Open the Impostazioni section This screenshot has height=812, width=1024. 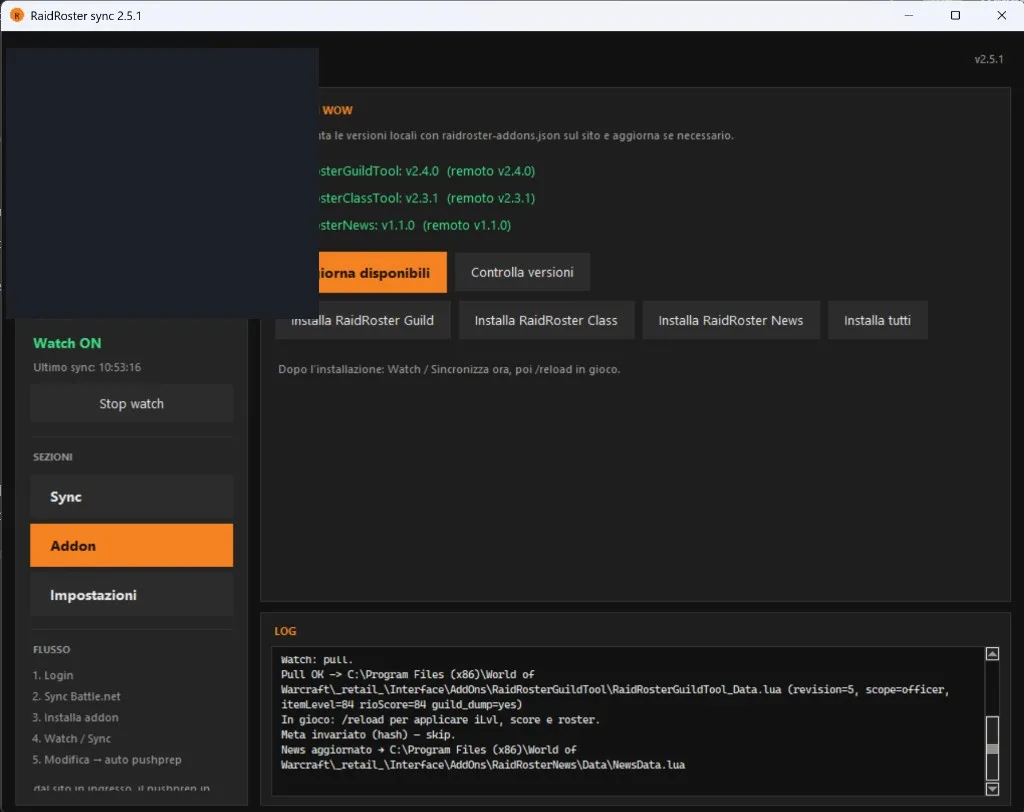[x=131, y=595]
